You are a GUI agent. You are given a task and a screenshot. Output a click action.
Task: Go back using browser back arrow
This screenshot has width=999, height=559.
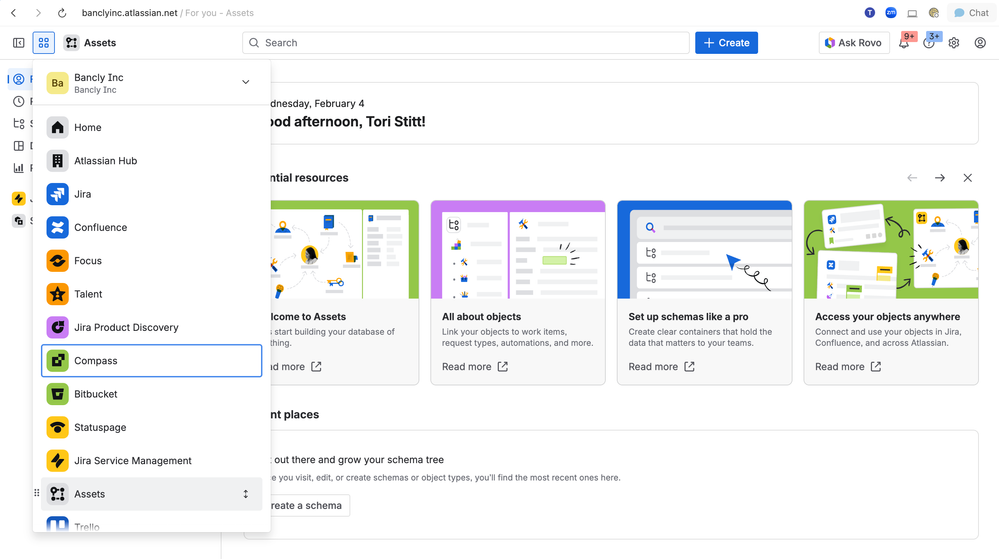click(13, 13)
